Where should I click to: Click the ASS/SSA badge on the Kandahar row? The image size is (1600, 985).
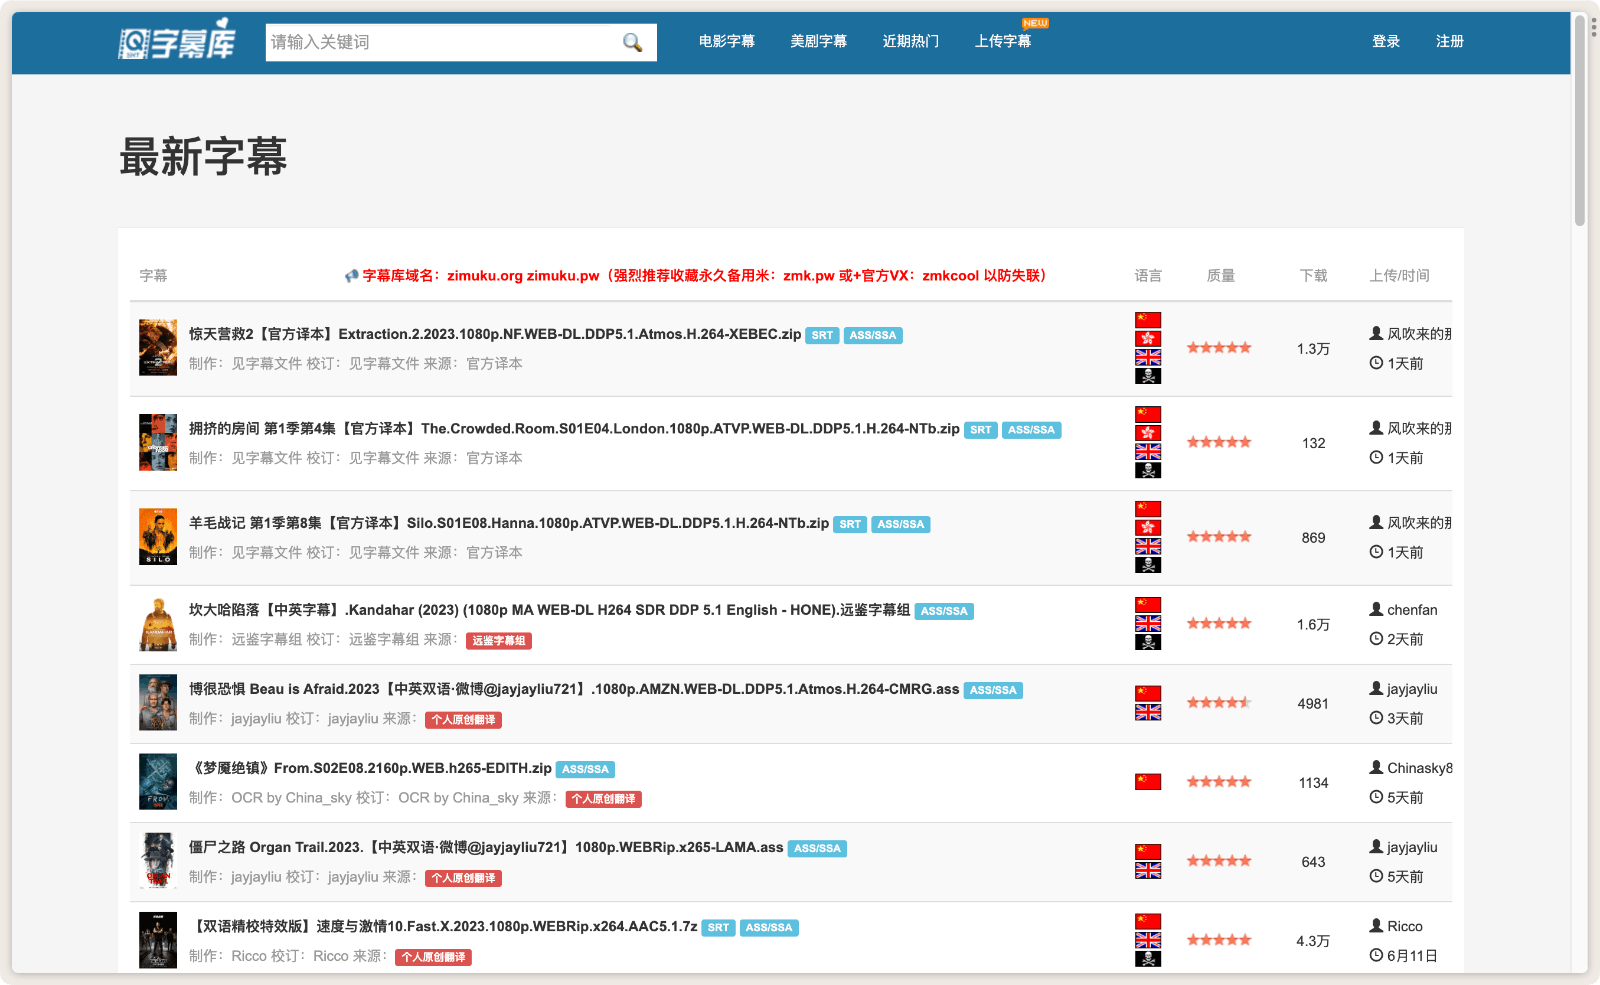(944, 611)
